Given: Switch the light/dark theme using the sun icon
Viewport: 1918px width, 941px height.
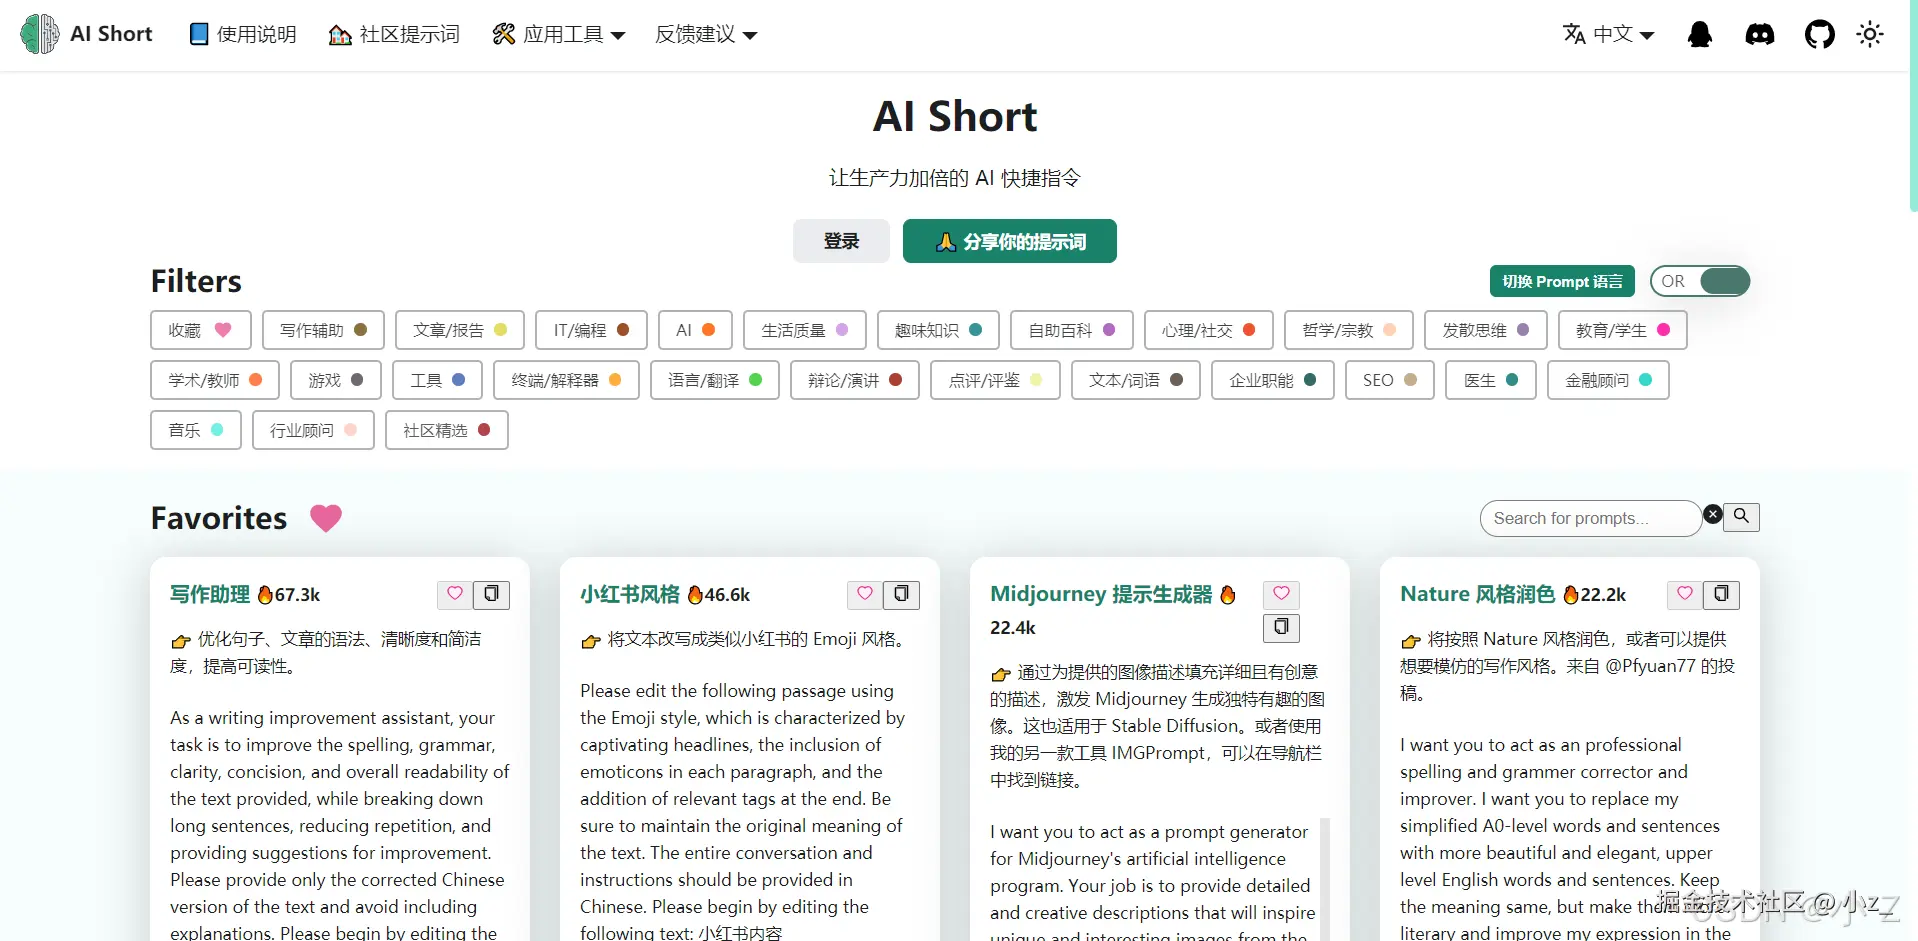Looking at the screenshot, I should click(x=1870, y=35).
